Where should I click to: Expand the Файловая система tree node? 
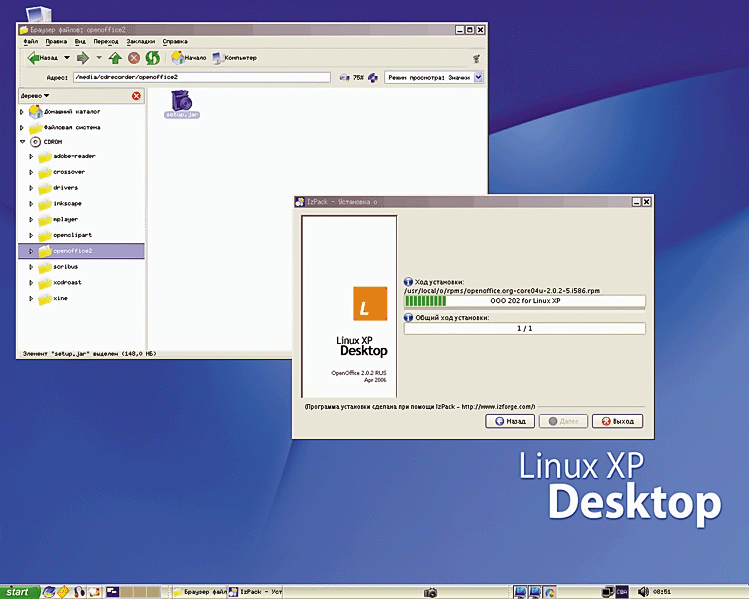pos(21,128)
